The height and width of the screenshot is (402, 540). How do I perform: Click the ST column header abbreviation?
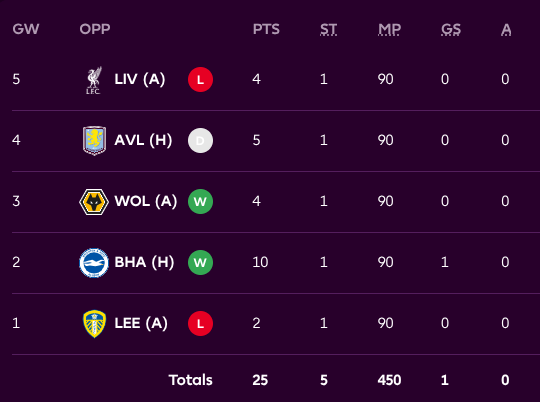pos(328,29)
